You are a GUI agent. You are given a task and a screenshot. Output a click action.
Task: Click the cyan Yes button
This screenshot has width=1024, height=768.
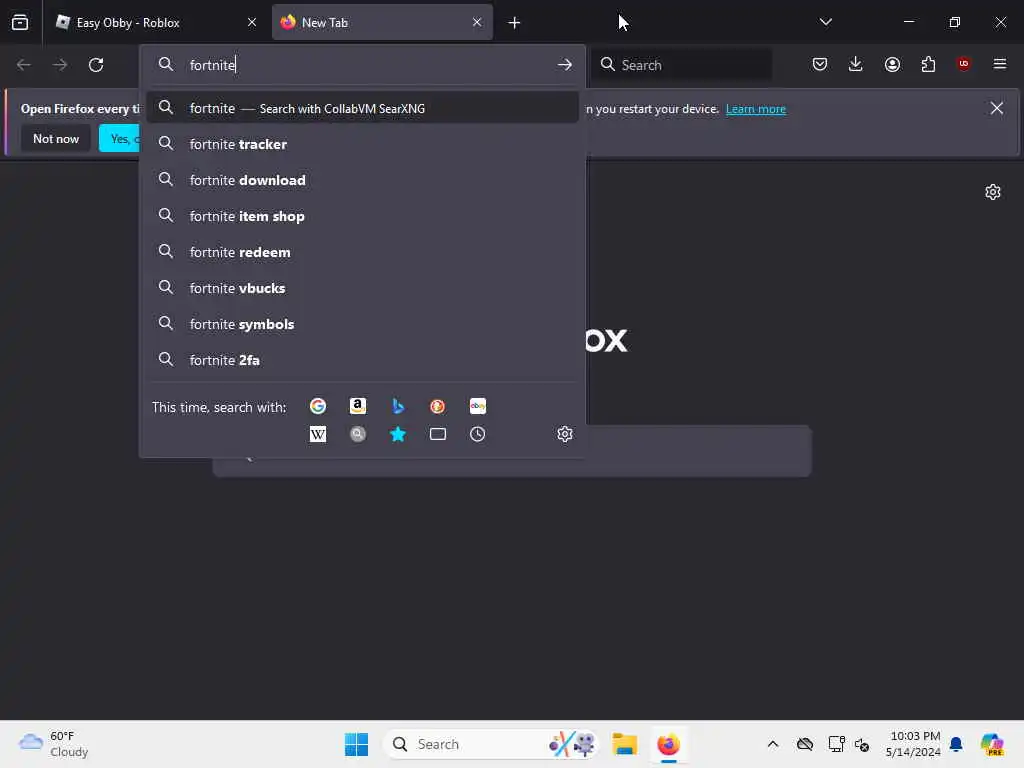coord(120,138)
